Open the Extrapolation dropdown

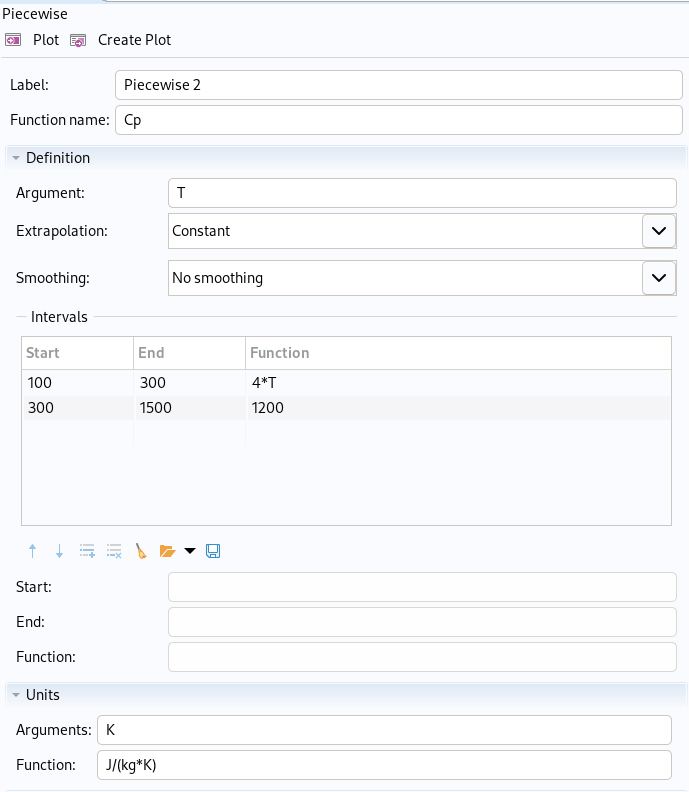658,231
